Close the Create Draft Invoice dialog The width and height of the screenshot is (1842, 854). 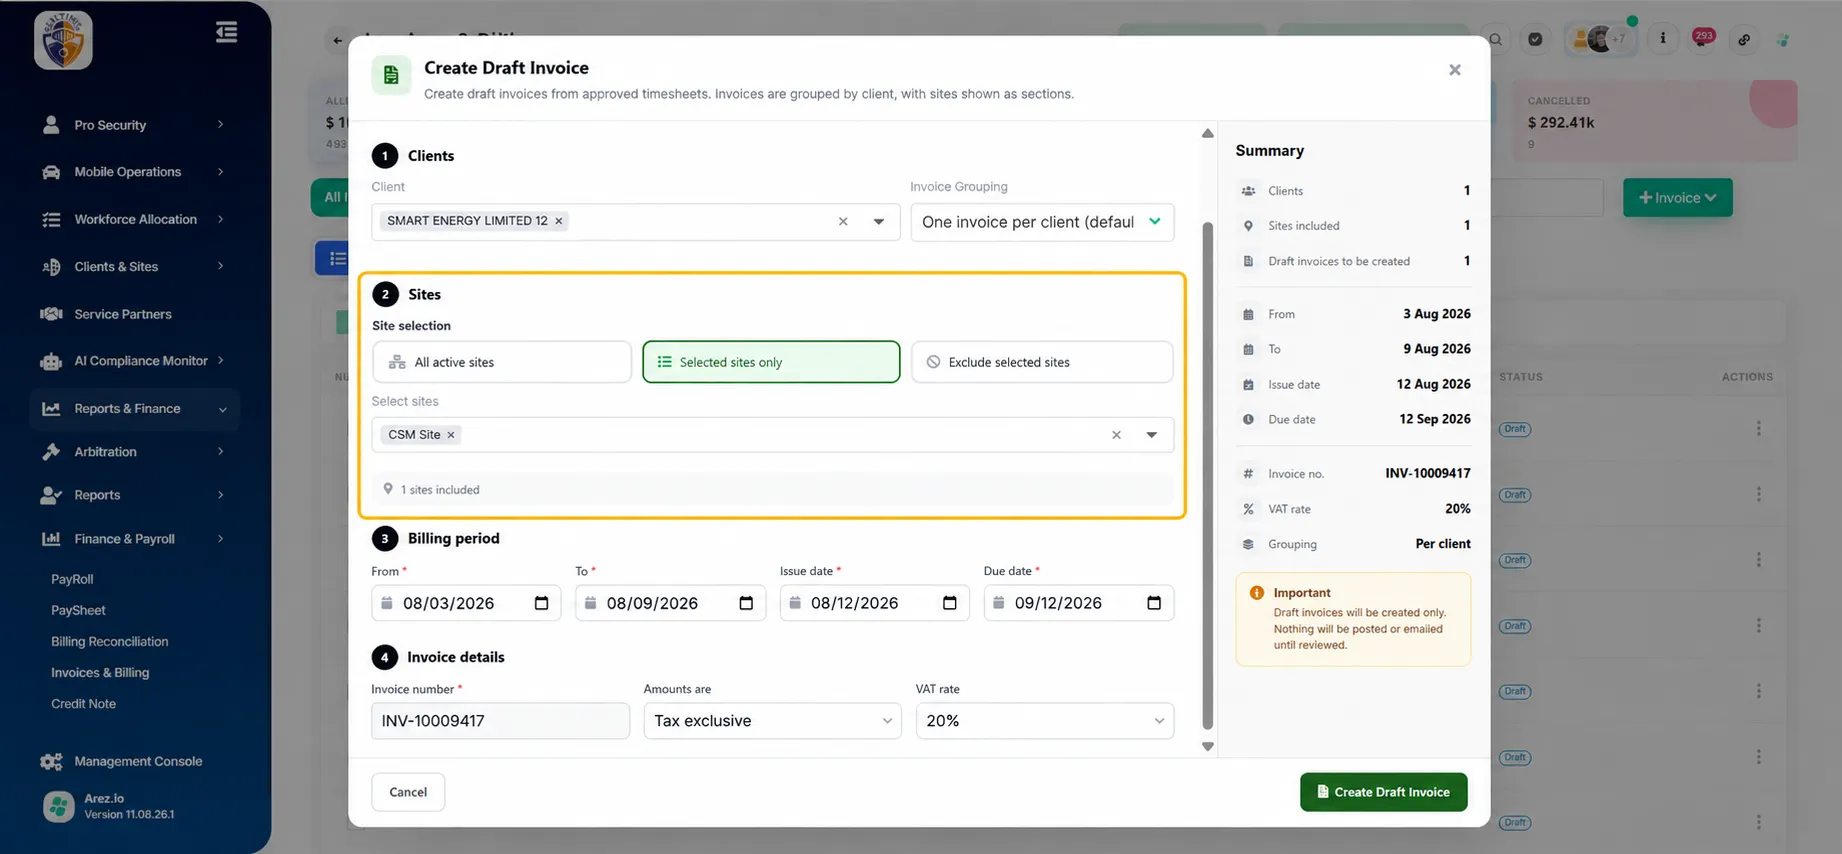[1455, 70]
